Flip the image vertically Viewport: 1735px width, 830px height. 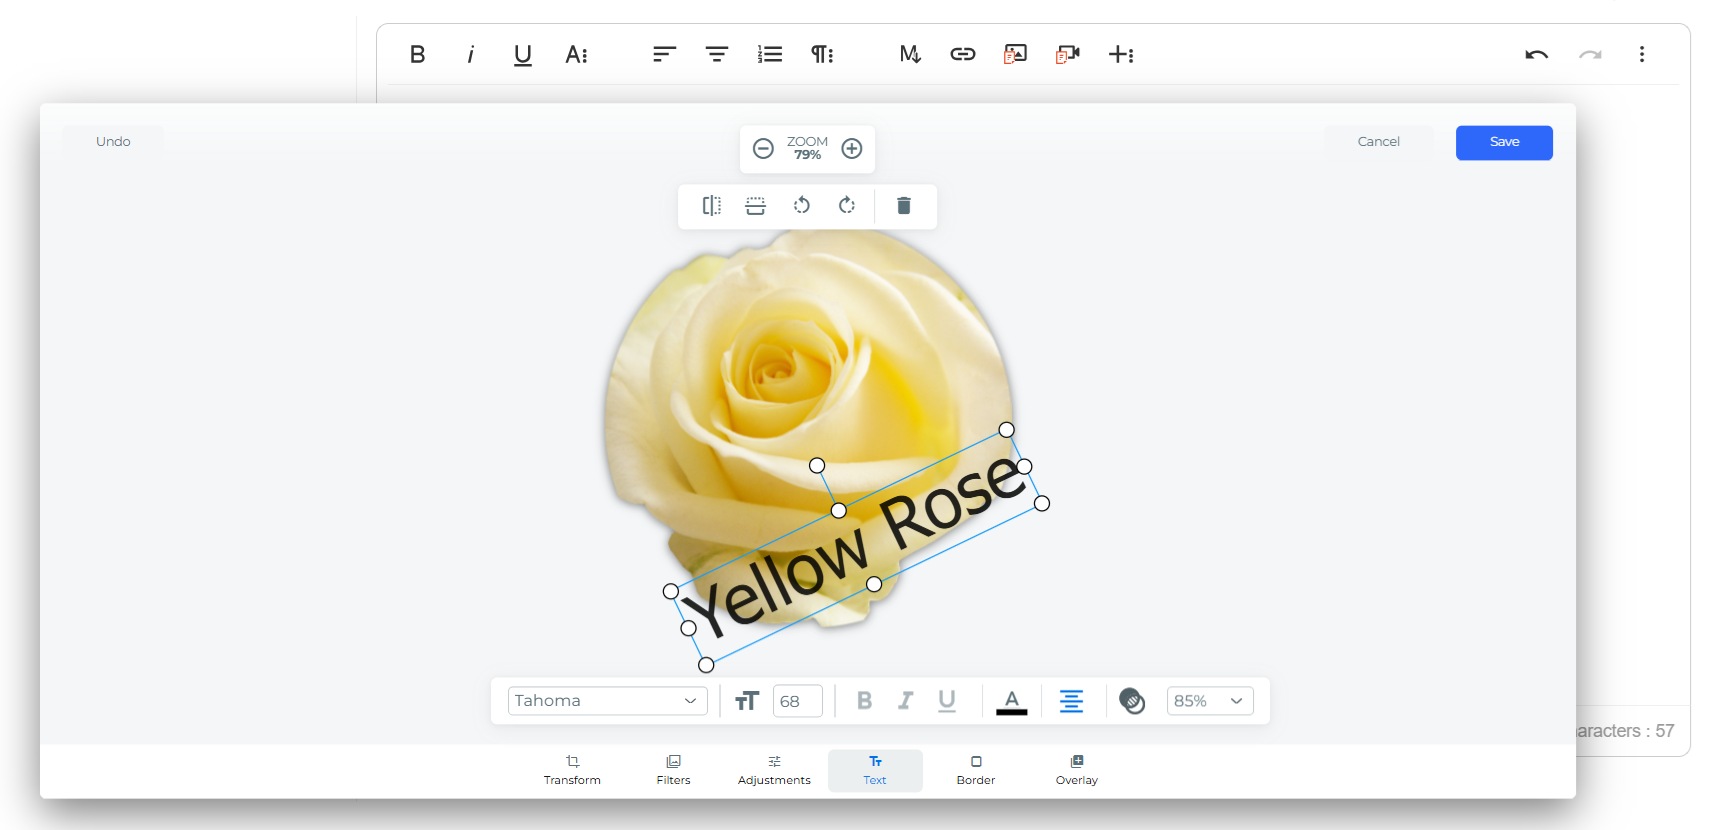pyautogui.click(x=756, y=206)
